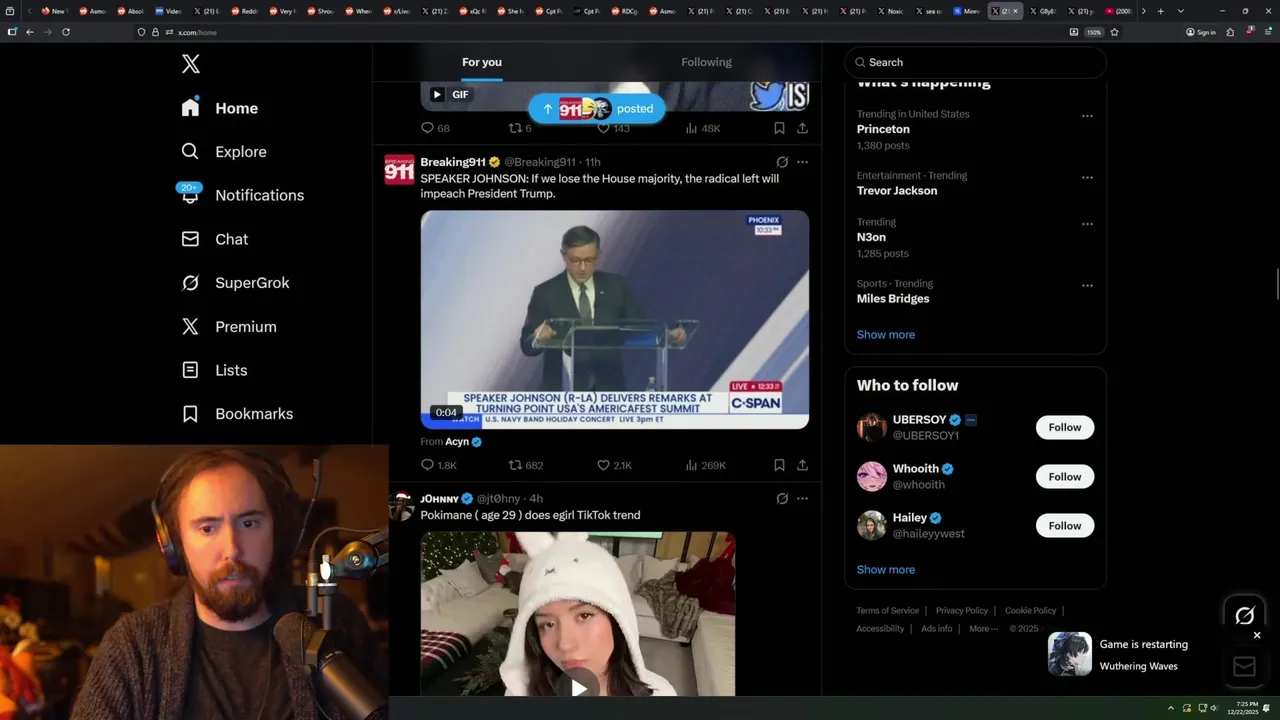1280x720 pixels.
Task: Open Bookmarks from the sidebar
Action: pos(237,414)
